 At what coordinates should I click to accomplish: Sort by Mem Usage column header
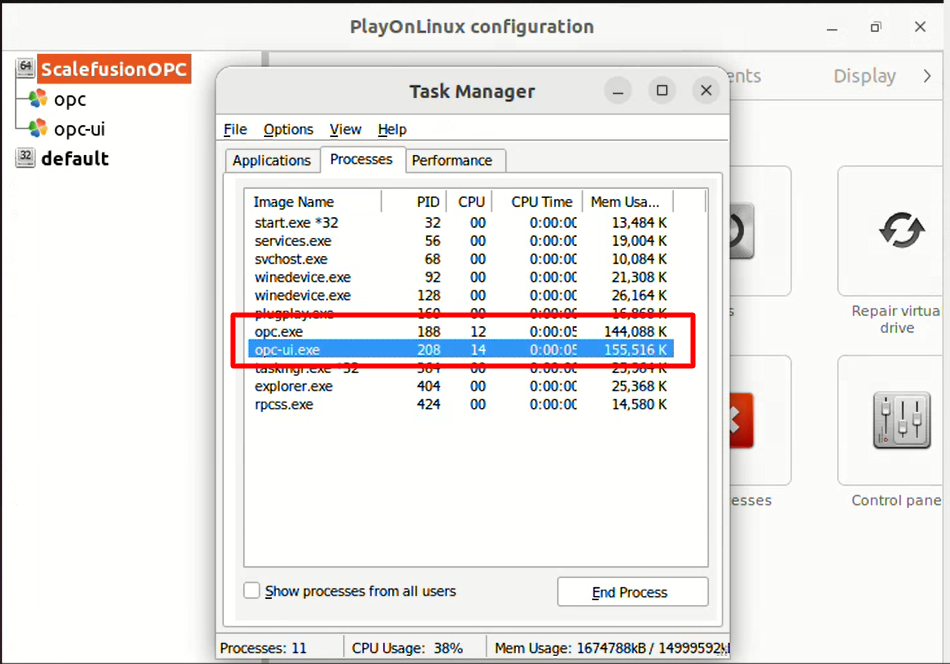pyautogui.click(x=628, y=202)
